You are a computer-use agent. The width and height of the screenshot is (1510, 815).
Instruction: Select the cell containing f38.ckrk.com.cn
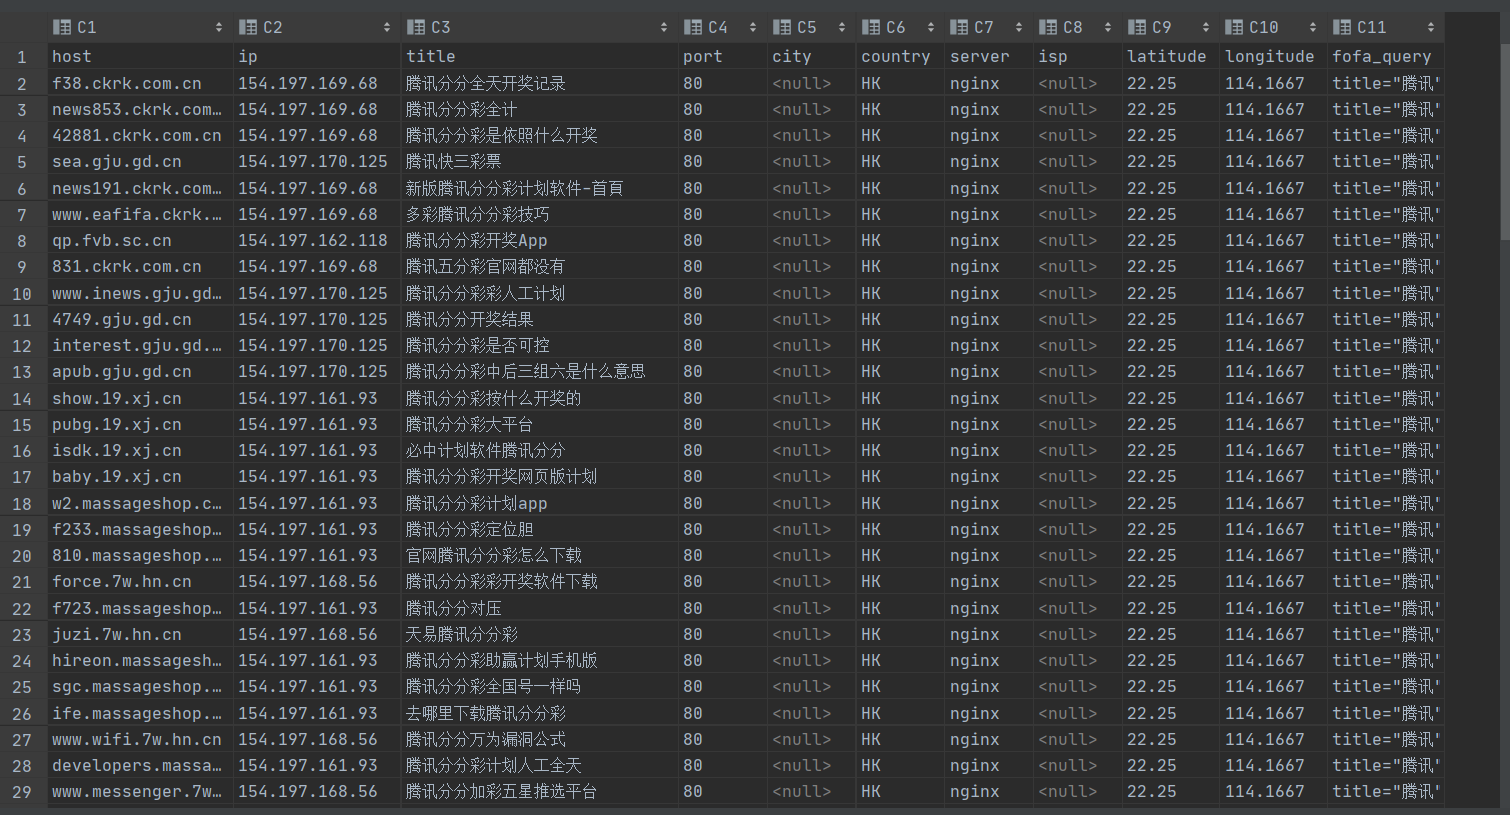point(121,83)
